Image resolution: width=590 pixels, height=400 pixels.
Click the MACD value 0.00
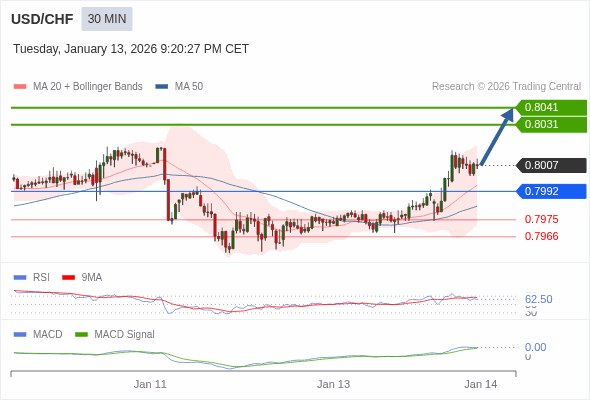click(x=535, y=347)
